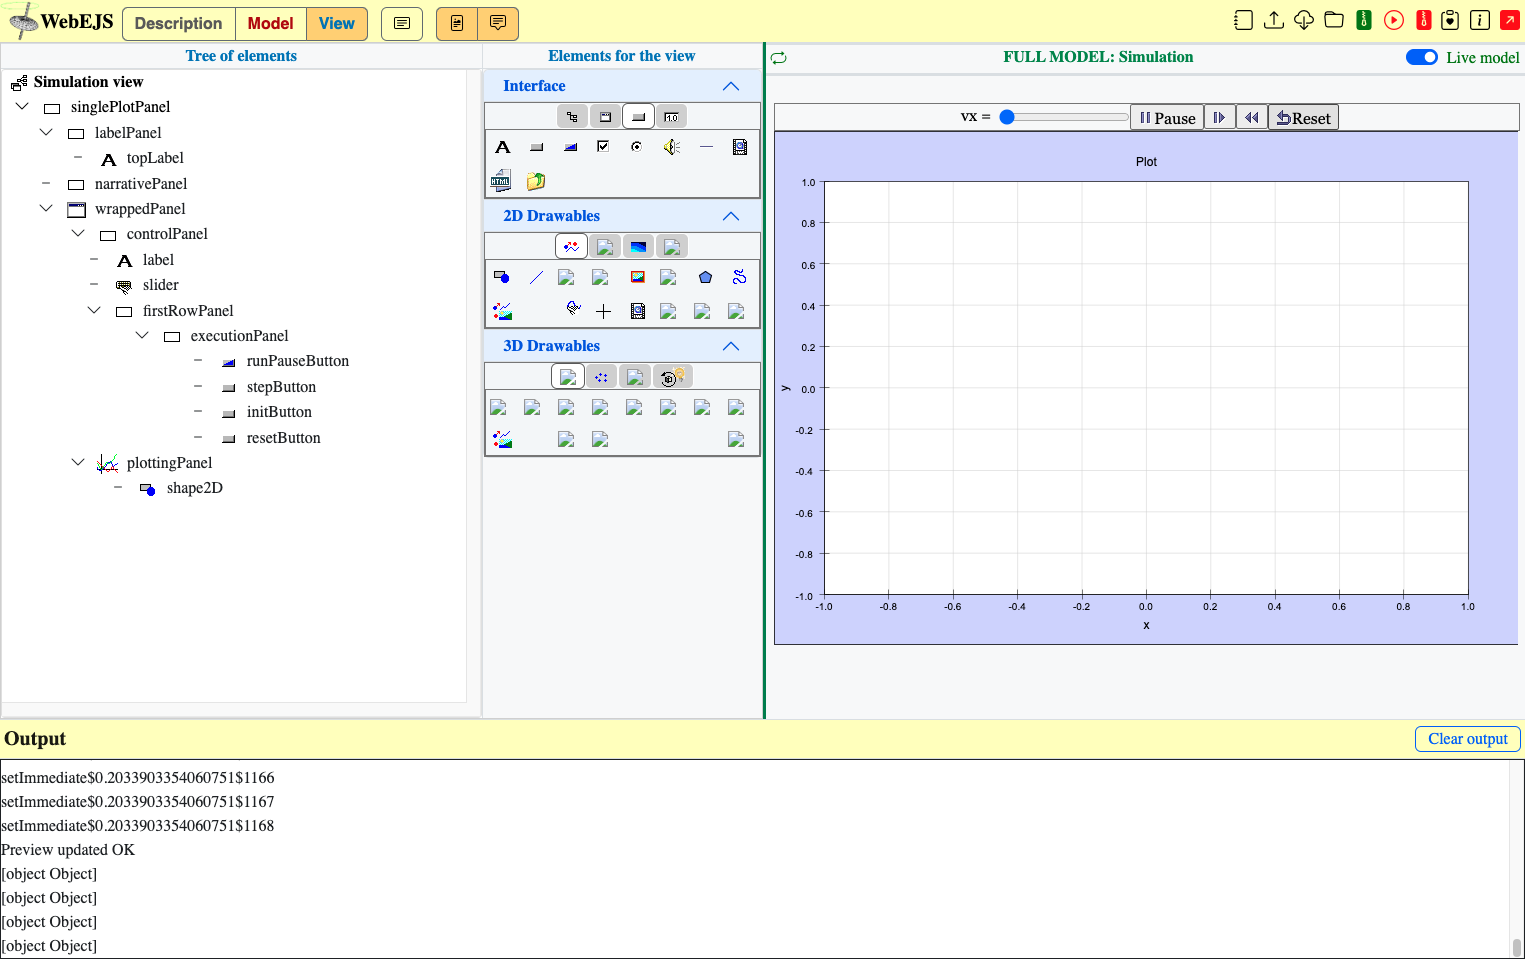Select the shape with blue dot 2D drawable
Viewport: 1525px width, 959px height.
(502, 277)
